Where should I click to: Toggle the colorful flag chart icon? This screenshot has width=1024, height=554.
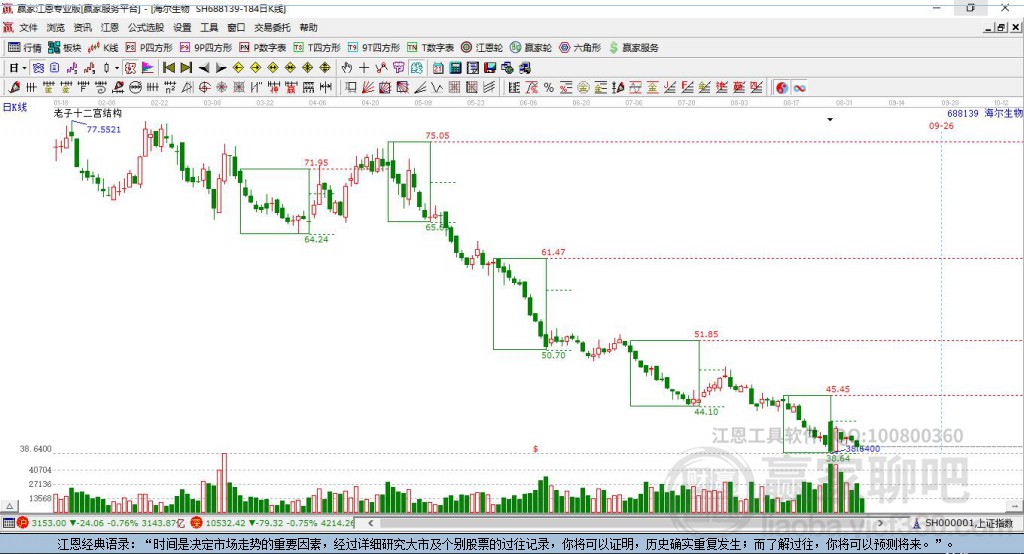click(148, 68)
